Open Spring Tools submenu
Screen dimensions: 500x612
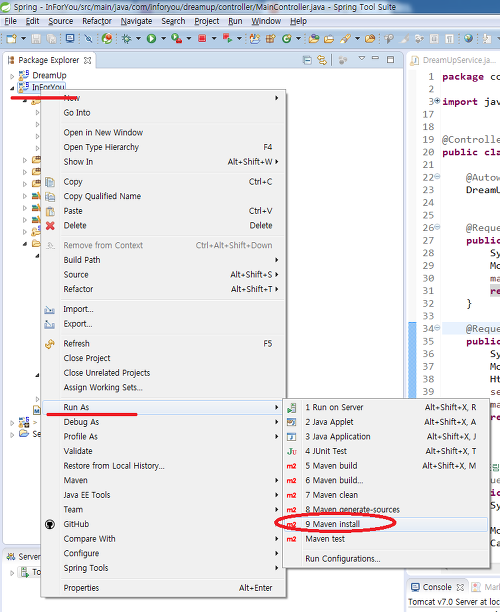click(163, 568)
